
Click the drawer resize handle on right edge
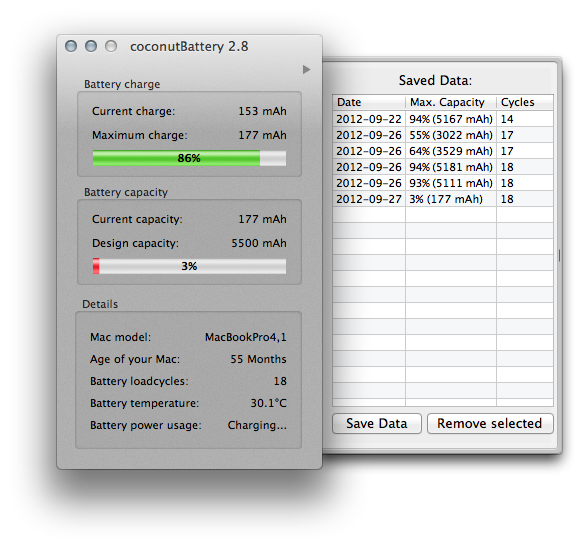point(559,255)
